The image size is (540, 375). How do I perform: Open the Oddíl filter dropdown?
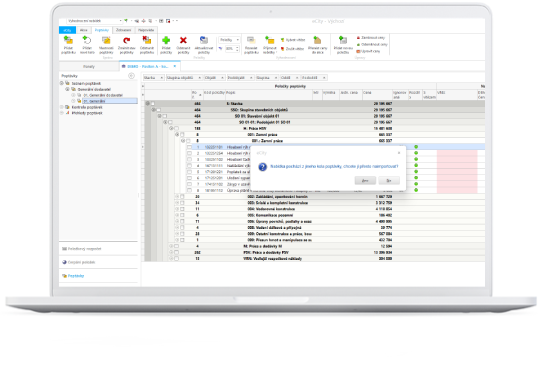[x=297, y=78]
